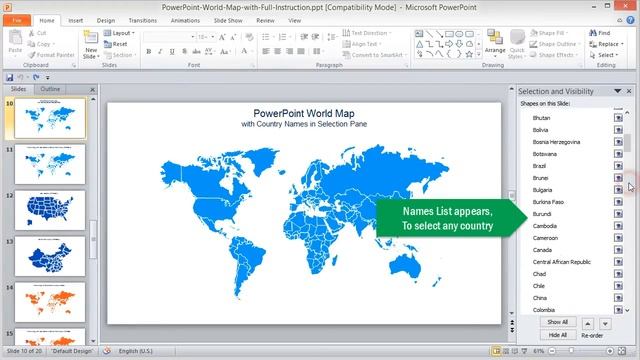Open the font name combo box
The width and height of the screenshot is (640, 360).
tap(169, 37)
